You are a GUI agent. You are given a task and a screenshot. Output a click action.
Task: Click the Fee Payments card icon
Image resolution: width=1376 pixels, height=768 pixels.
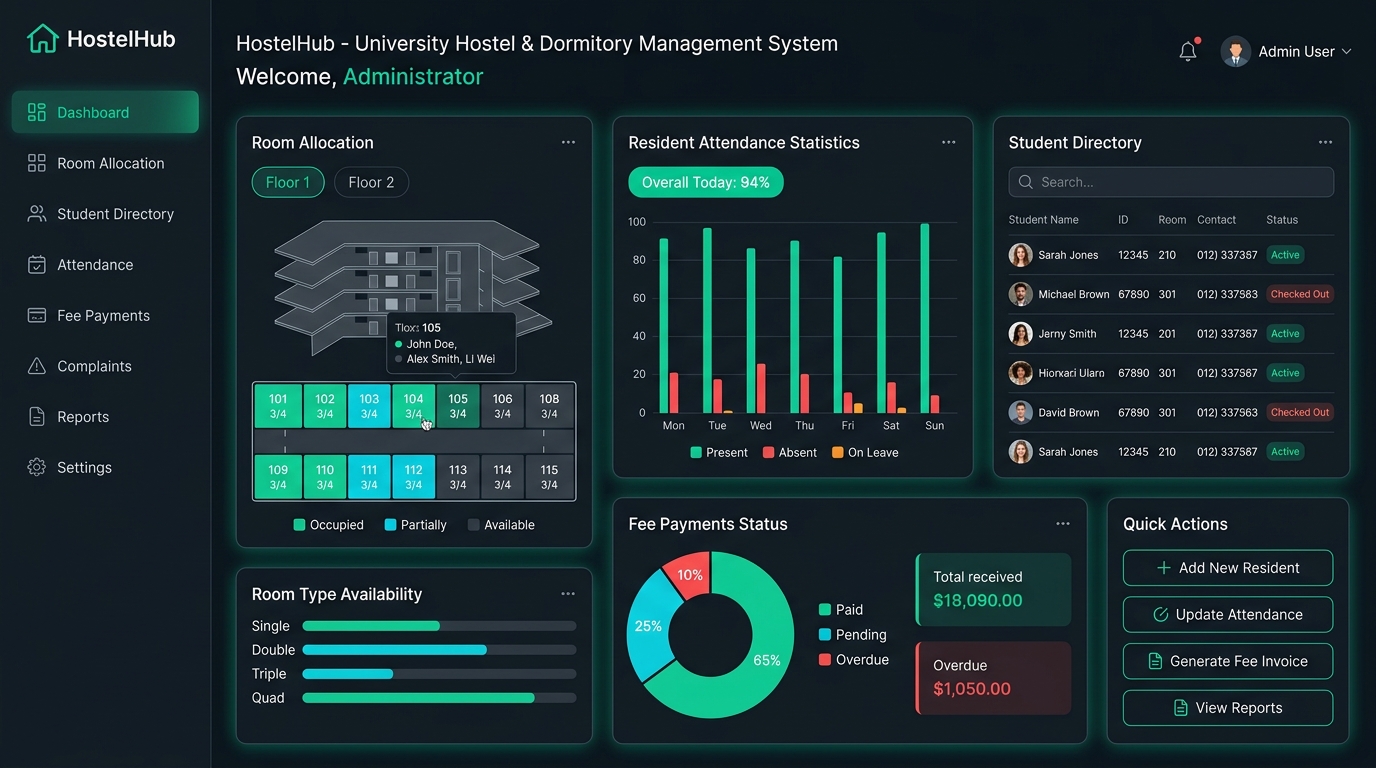pyautogui.click(x=37, y=315)
